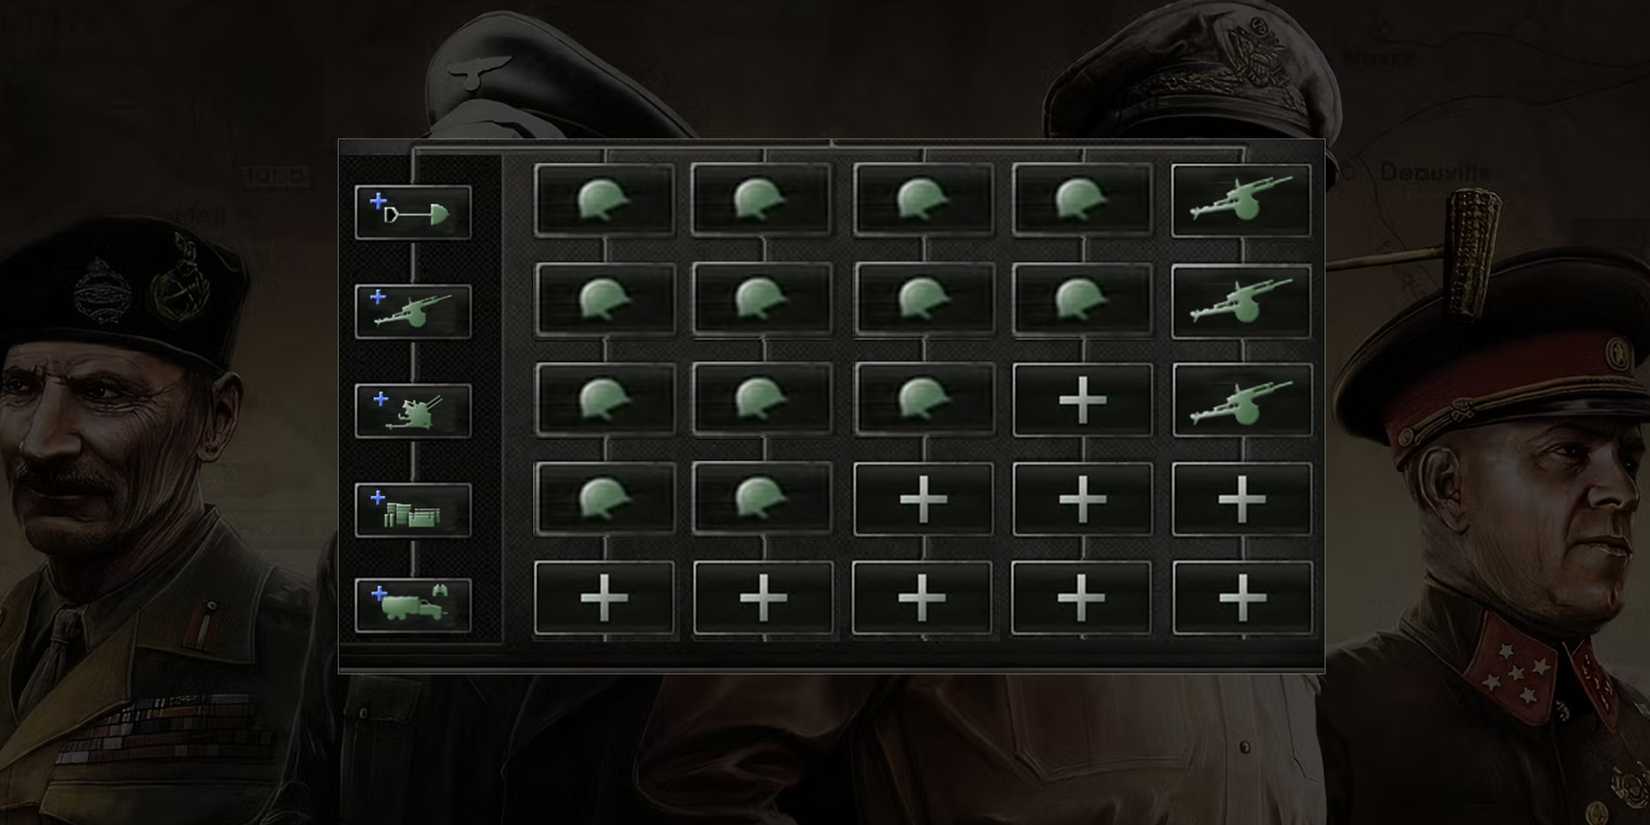Click the support artillery company slot

click(413, 311)
